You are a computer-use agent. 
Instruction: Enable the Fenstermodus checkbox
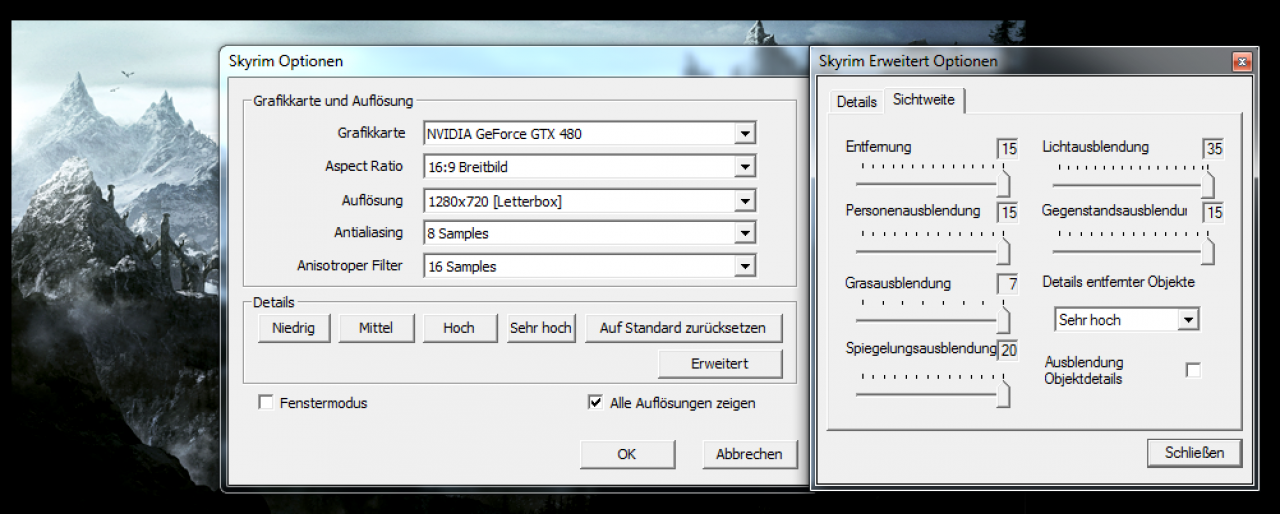click(266, 403)
